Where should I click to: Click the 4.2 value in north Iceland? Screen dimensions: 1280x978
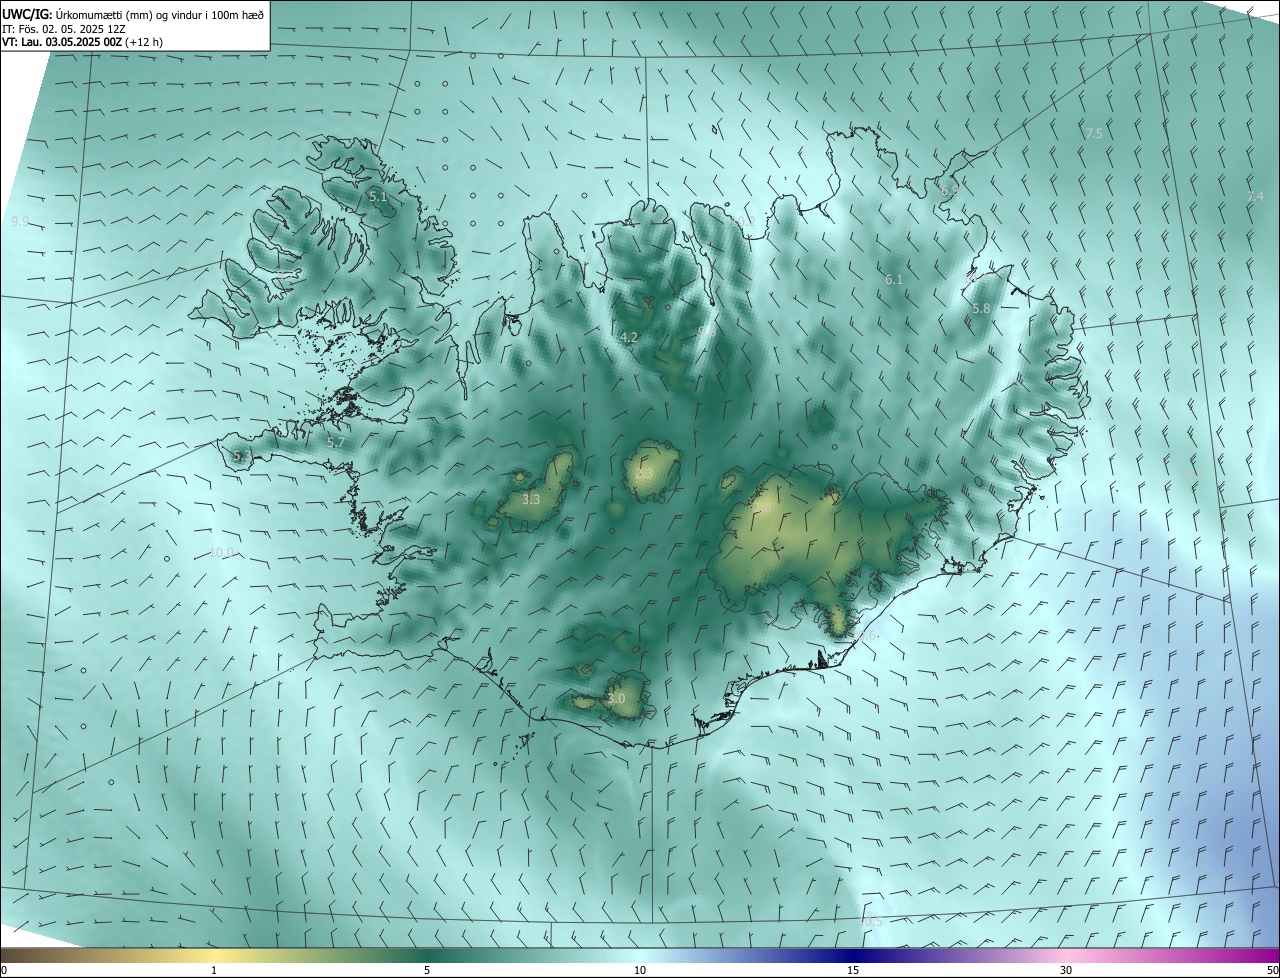(x=629, y=338)
